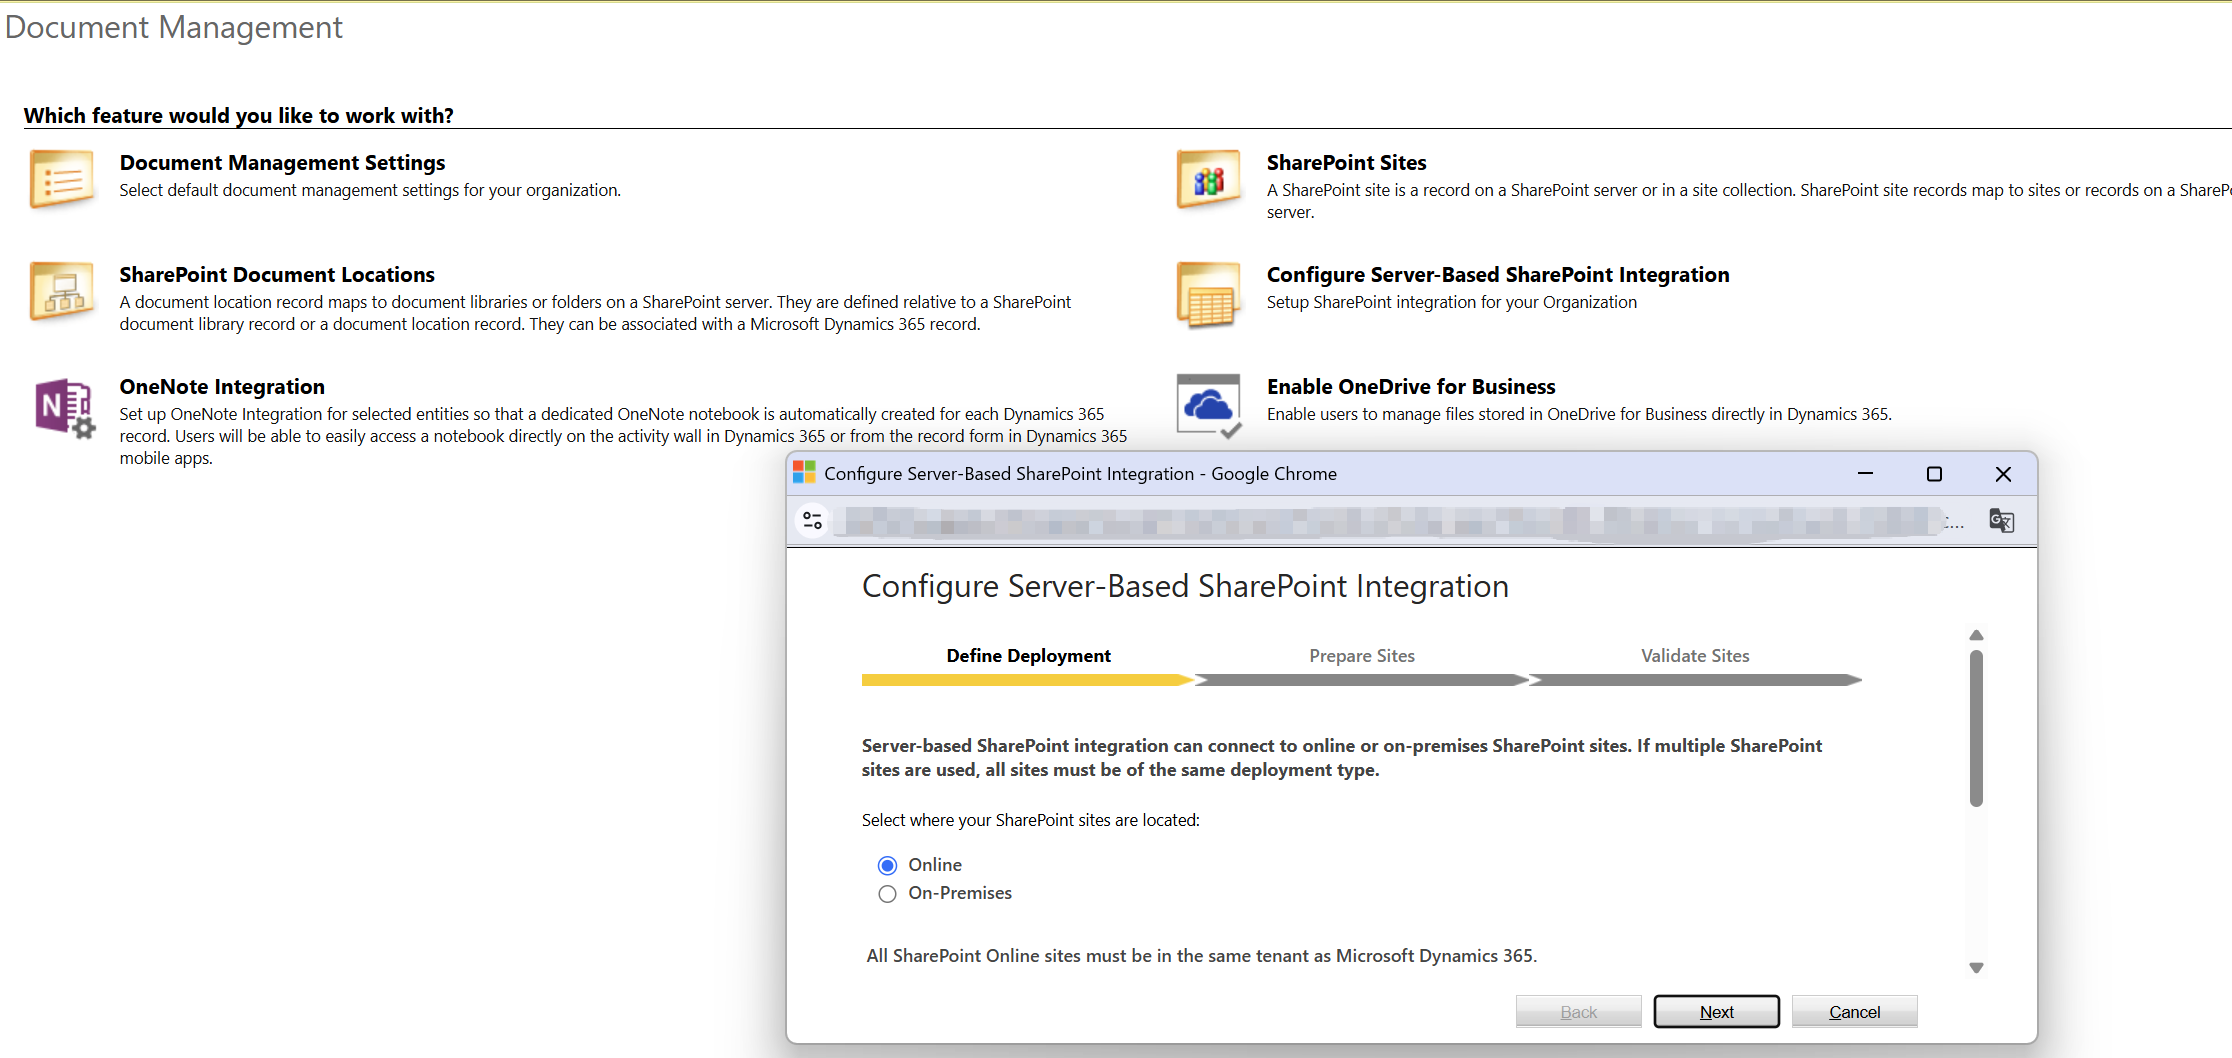
Task: Open SharePoint Document Locations link
Action: (277, 275)
